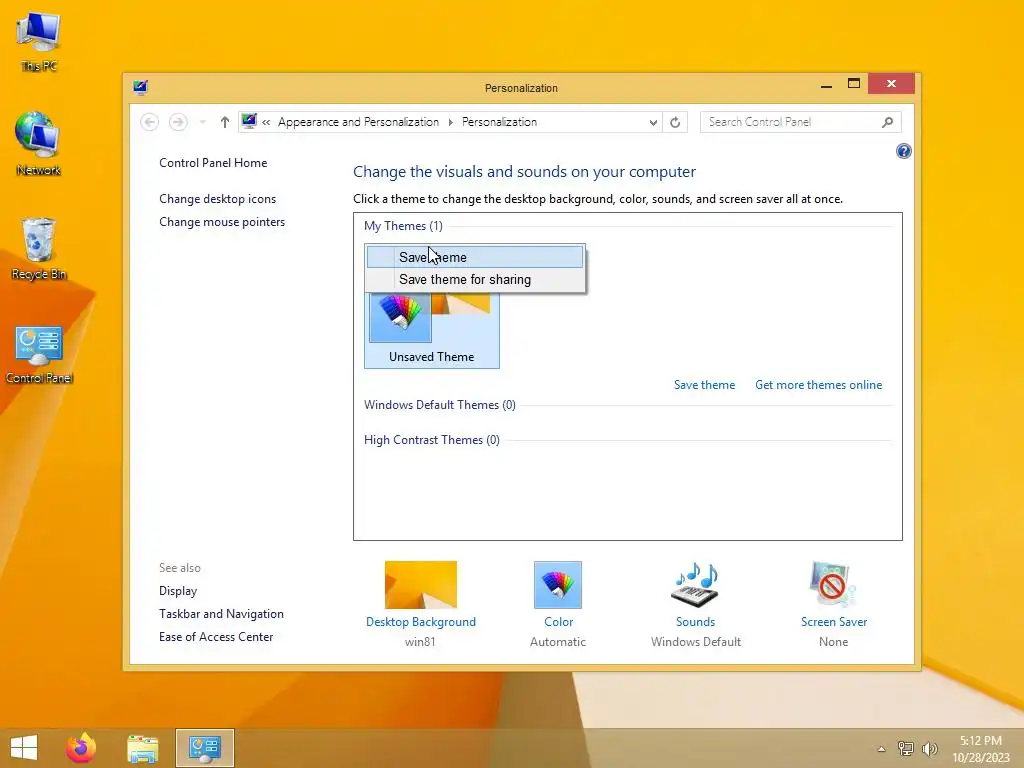
Task: Click the search magnifier icon
Action: [x=887, y=122]
